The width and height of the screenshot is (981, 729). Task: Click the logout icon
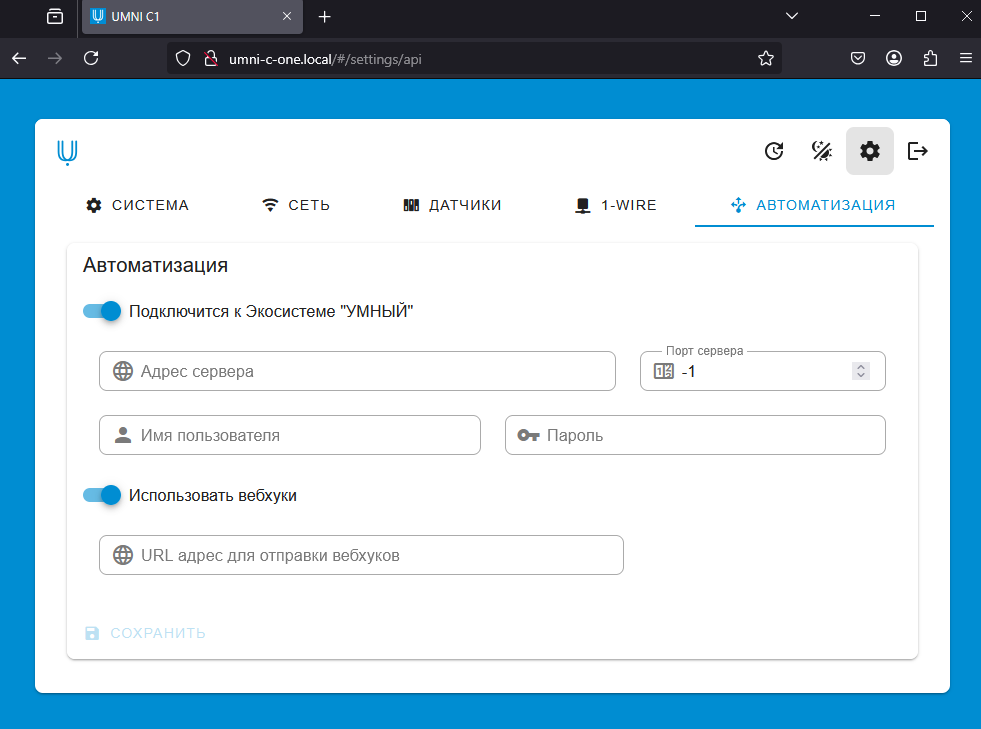[917, 151]
